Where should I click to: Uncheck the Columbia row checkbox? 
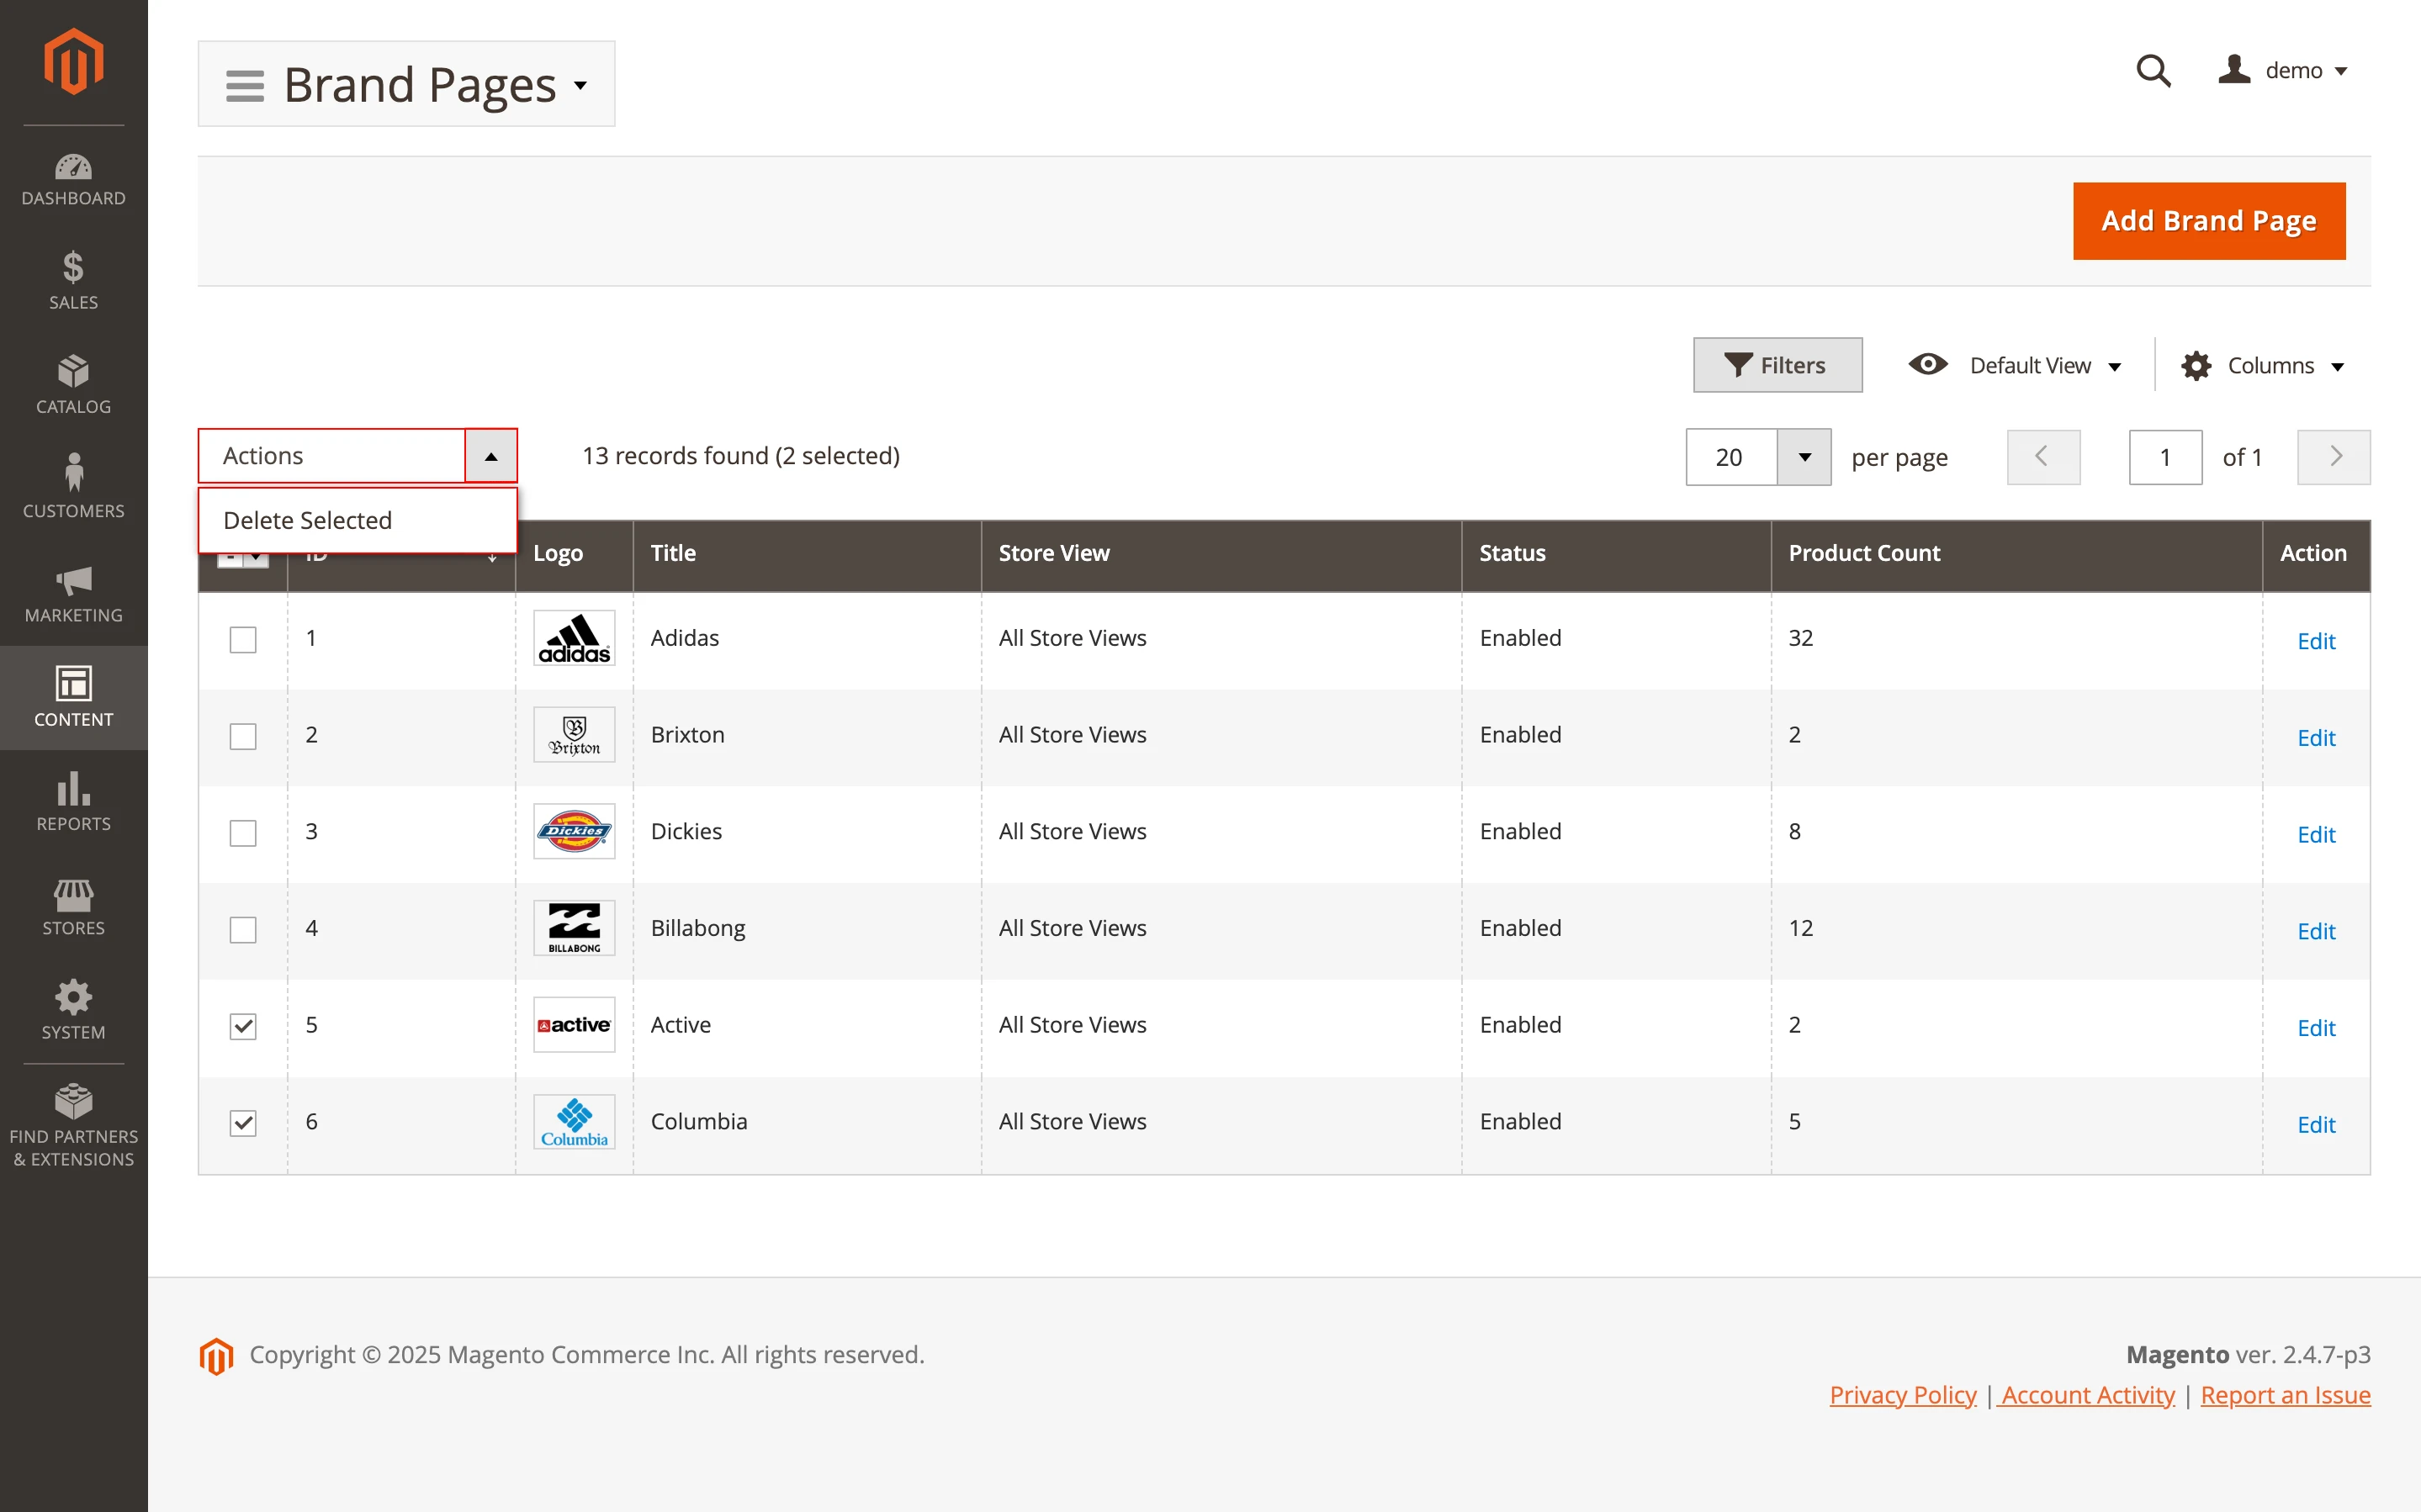click(243, 1123)
